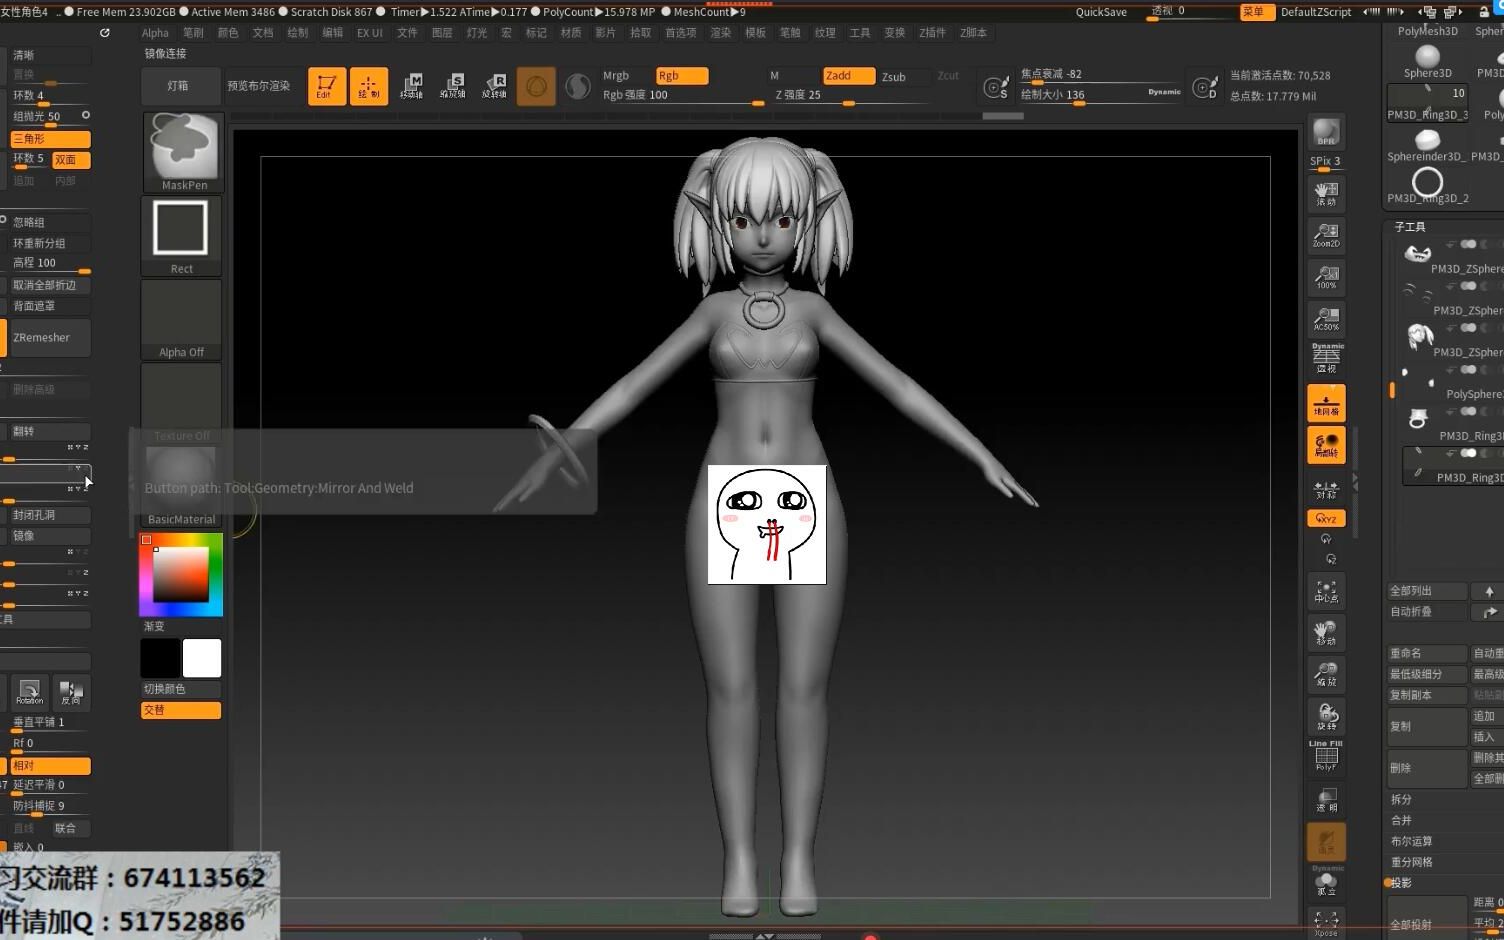Click the 100% actual size icon
This screenshot has width=1504, height=940.
1326,277
